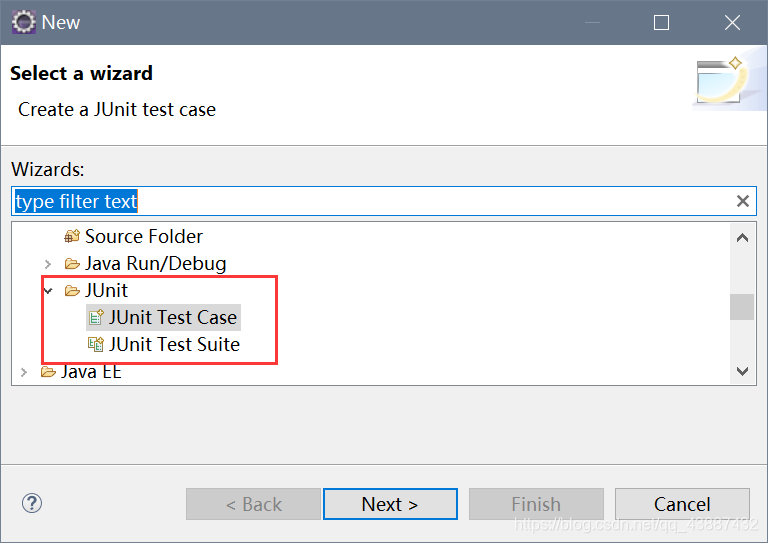This screenshot has width=768, height=543.
Task: Click the JUnit Test Case icon
Action: coord(96,317)
